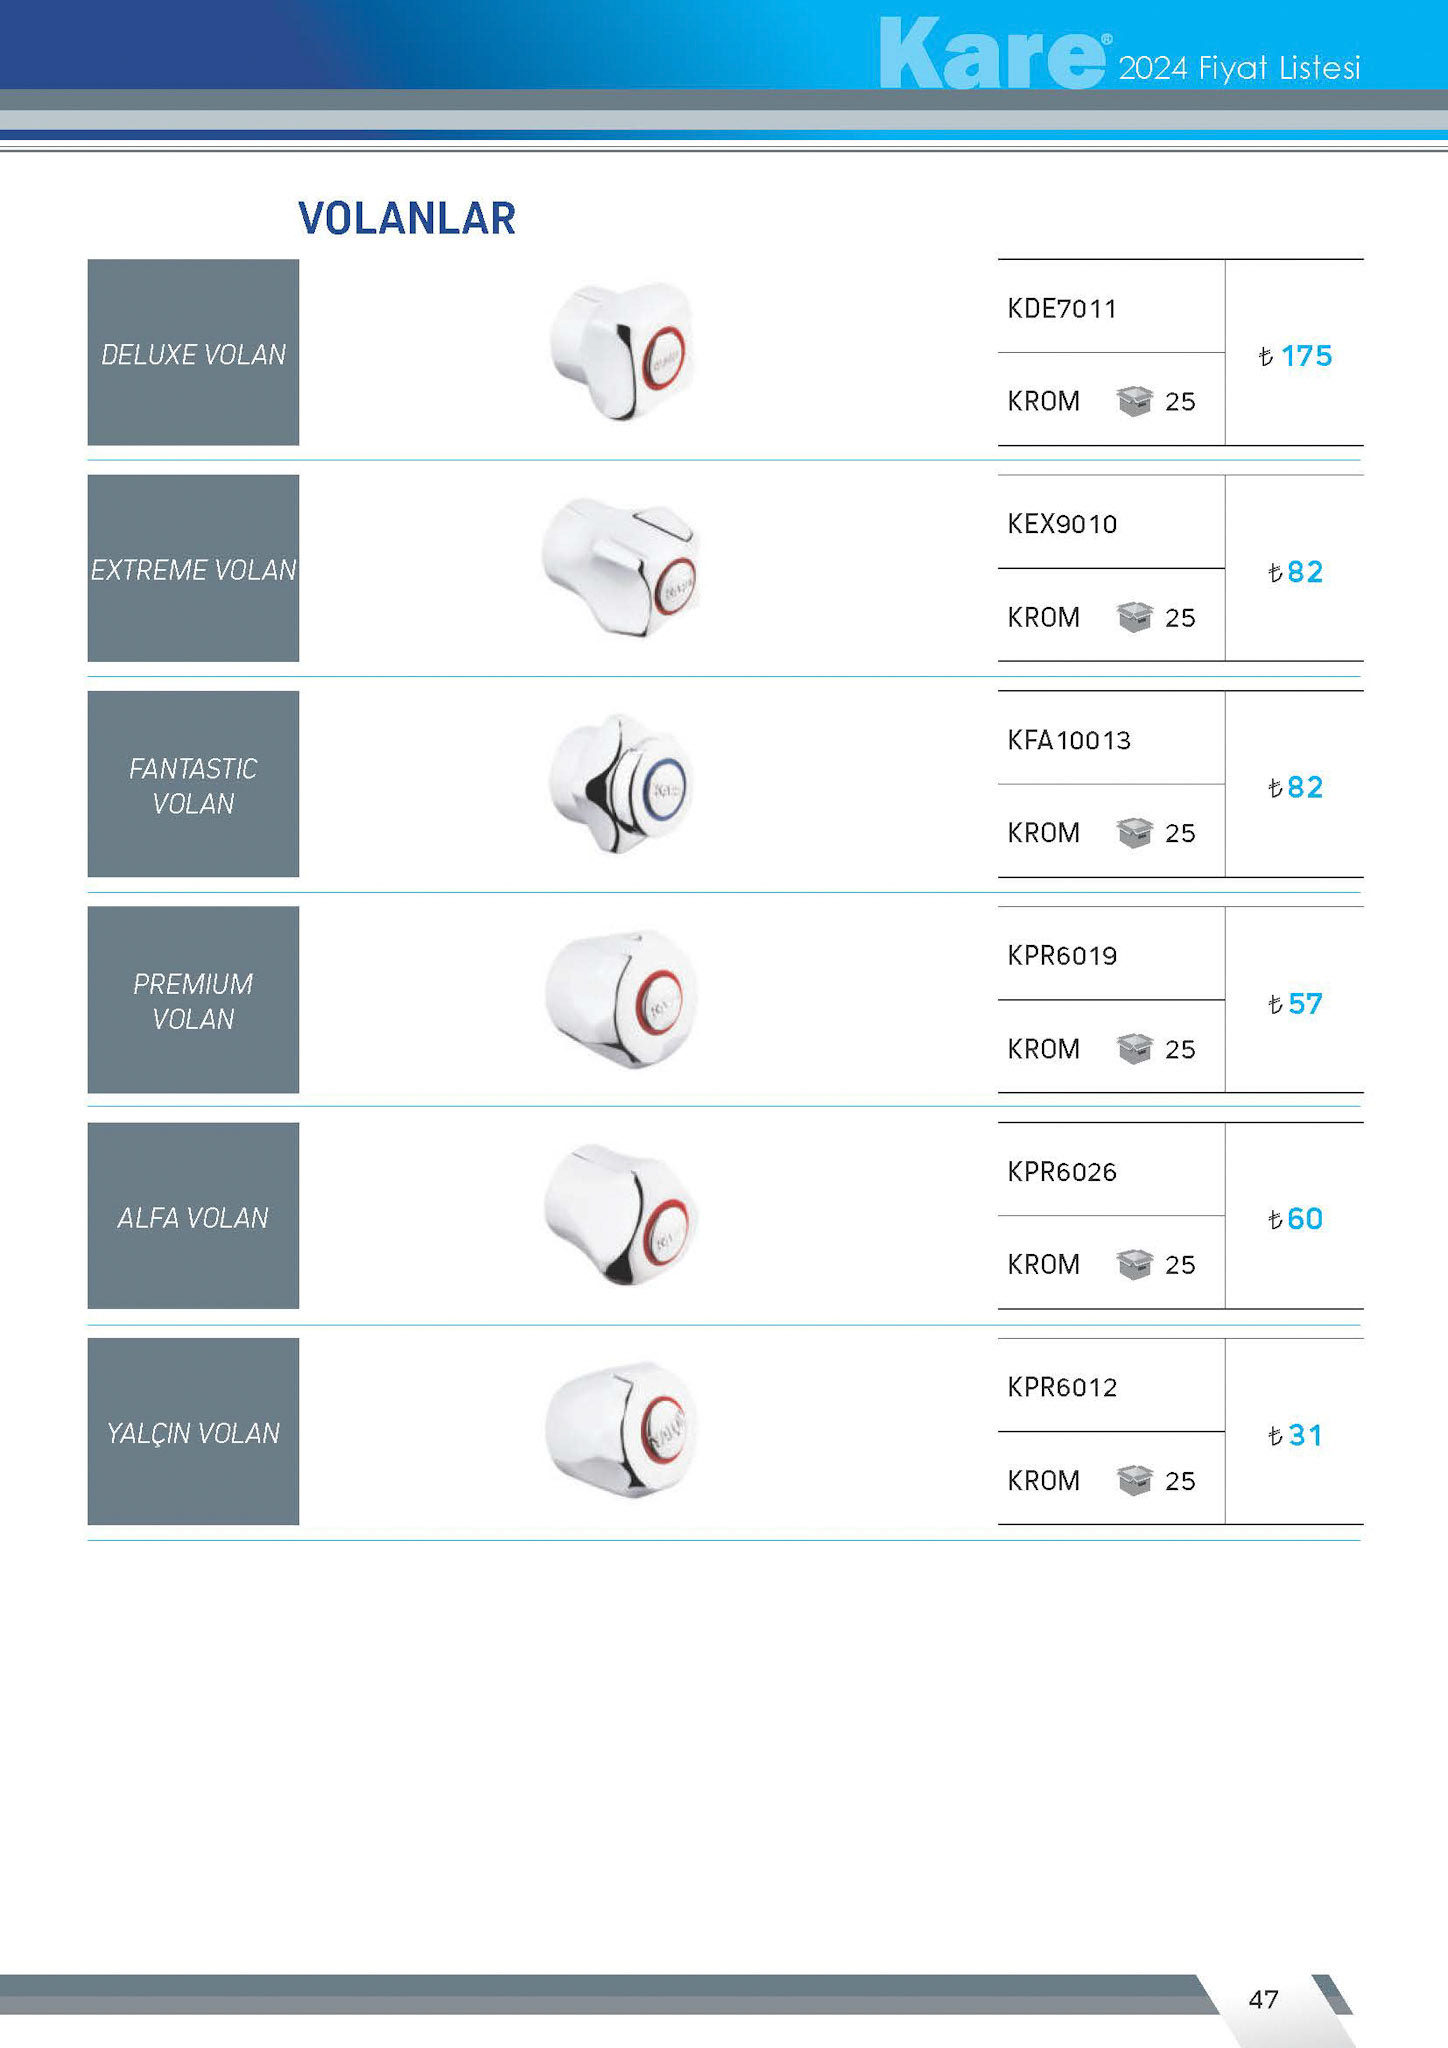Click the box icon in KPR6012 row
This screenshot has width=1448, height=2048.
click(1134, 1480)
